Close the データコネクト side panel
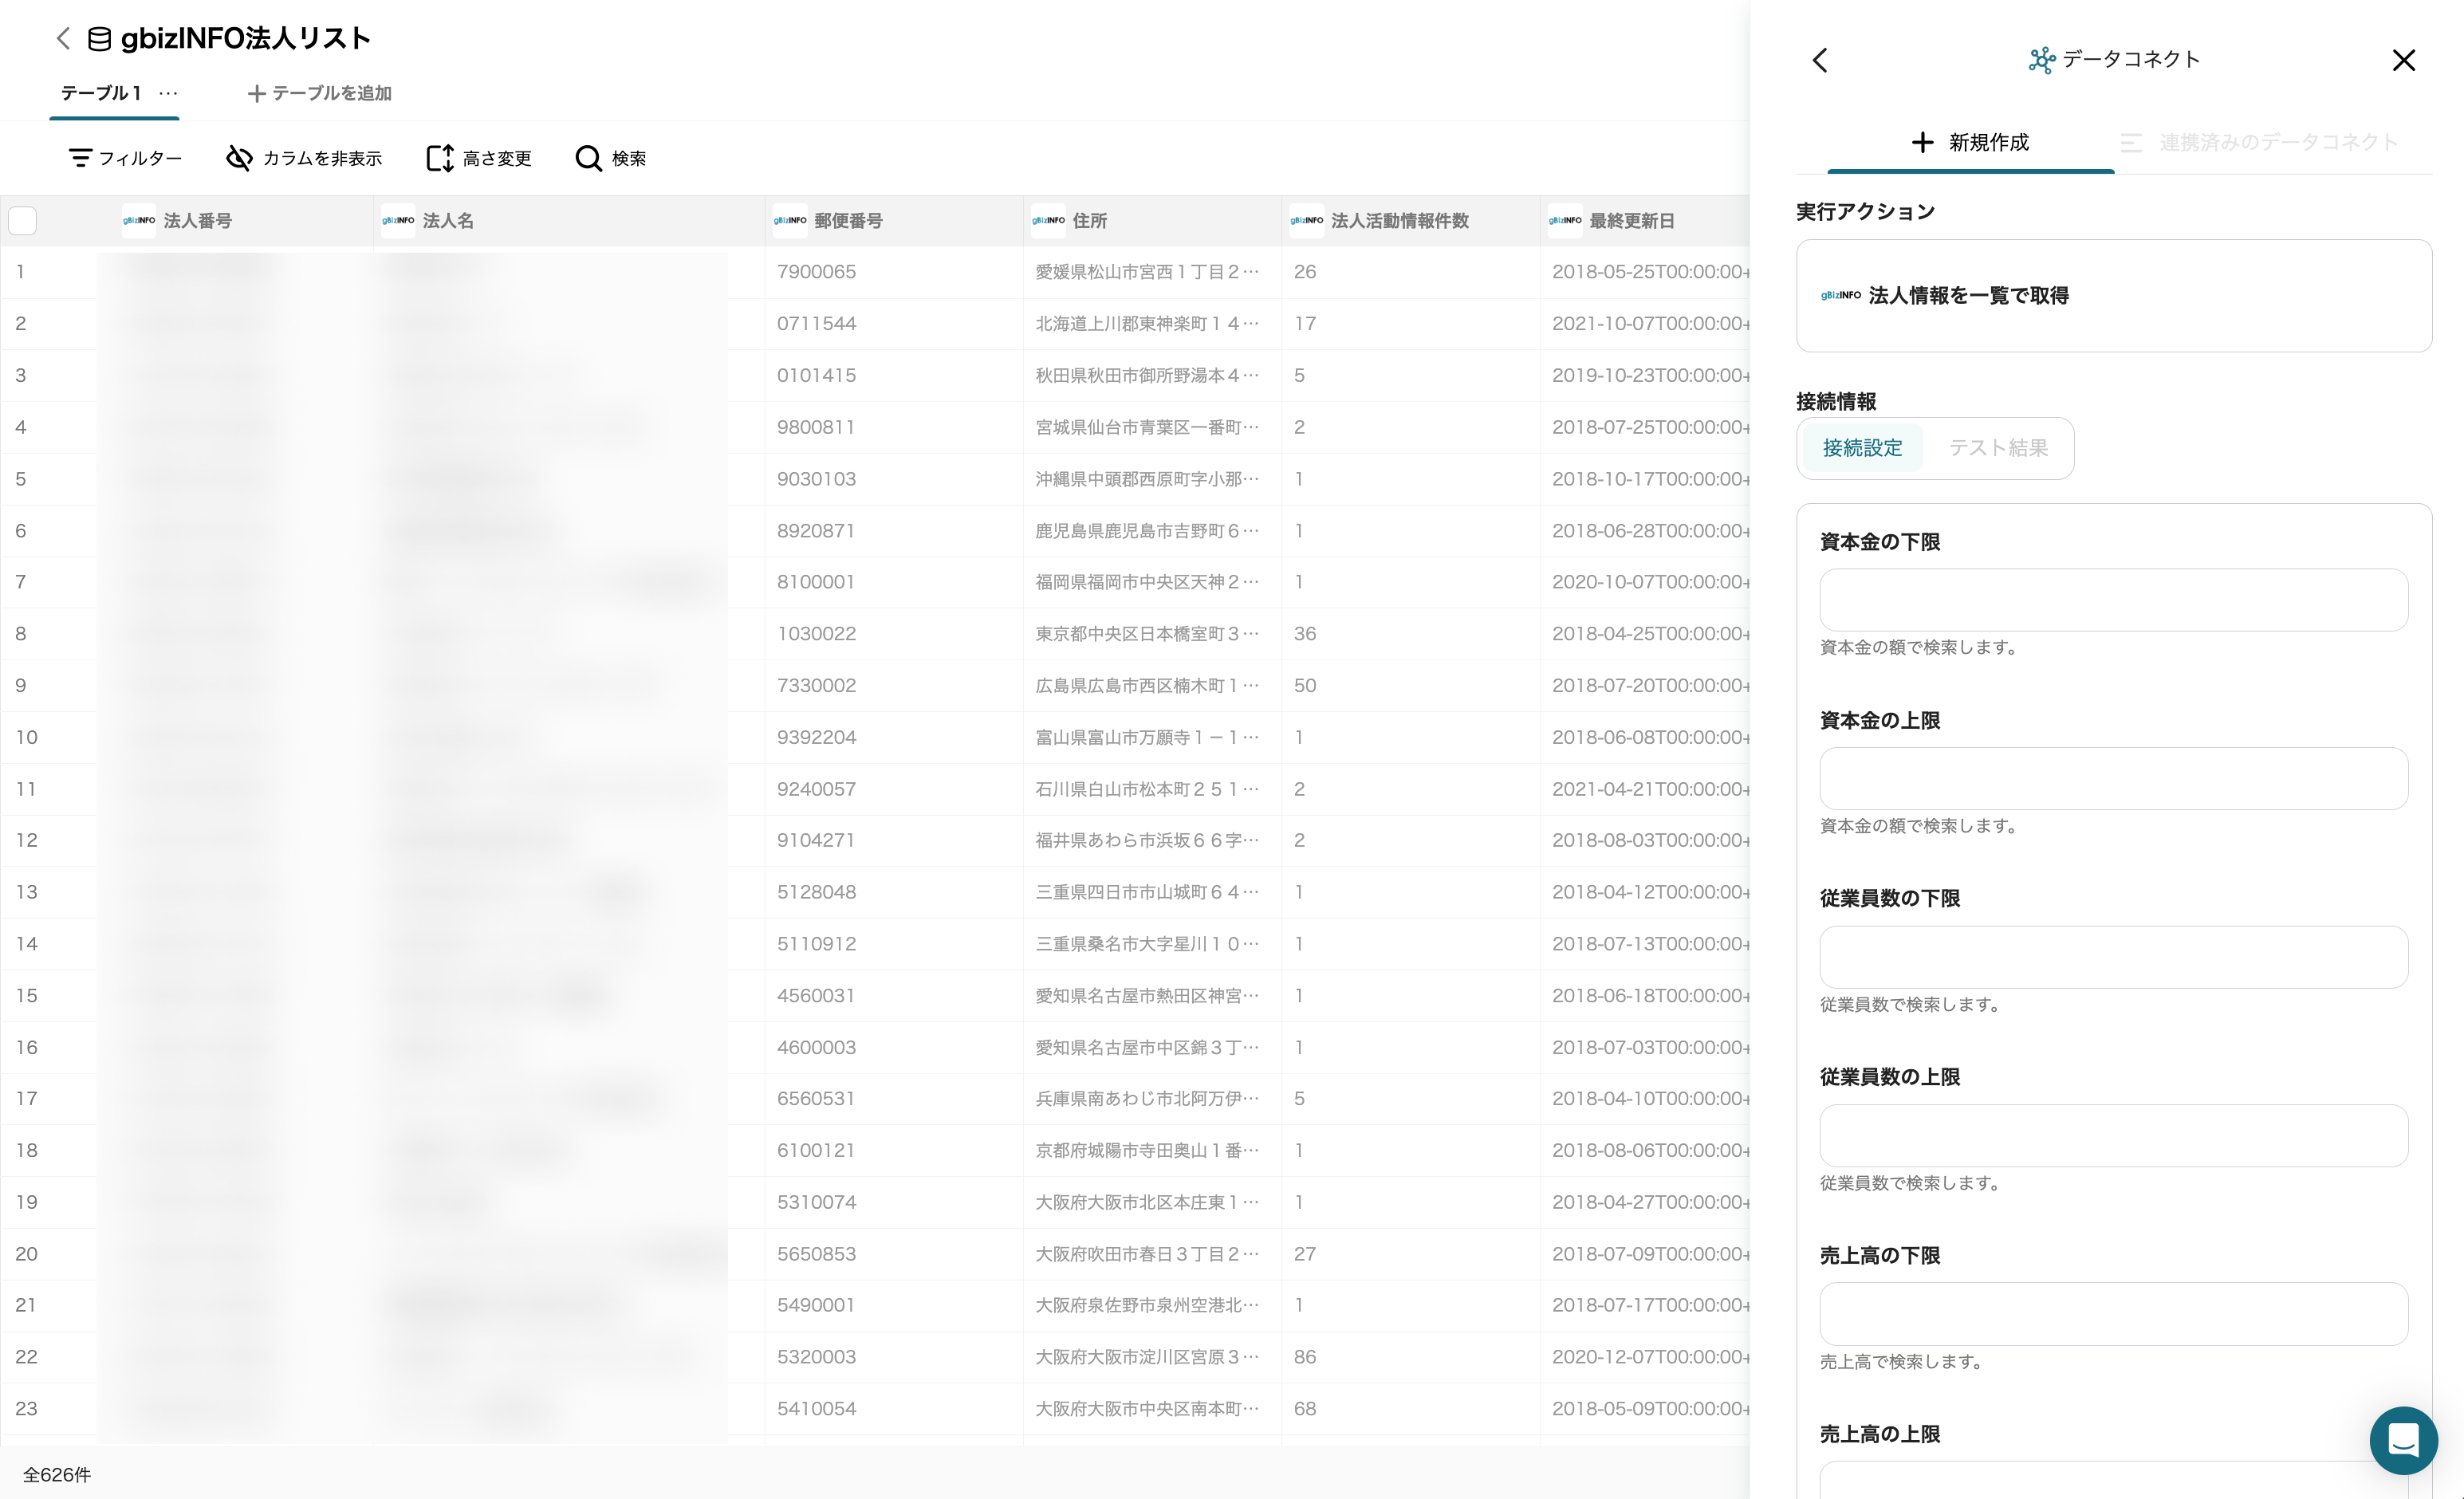The image size is (2464, 1499). point(2403,60)
